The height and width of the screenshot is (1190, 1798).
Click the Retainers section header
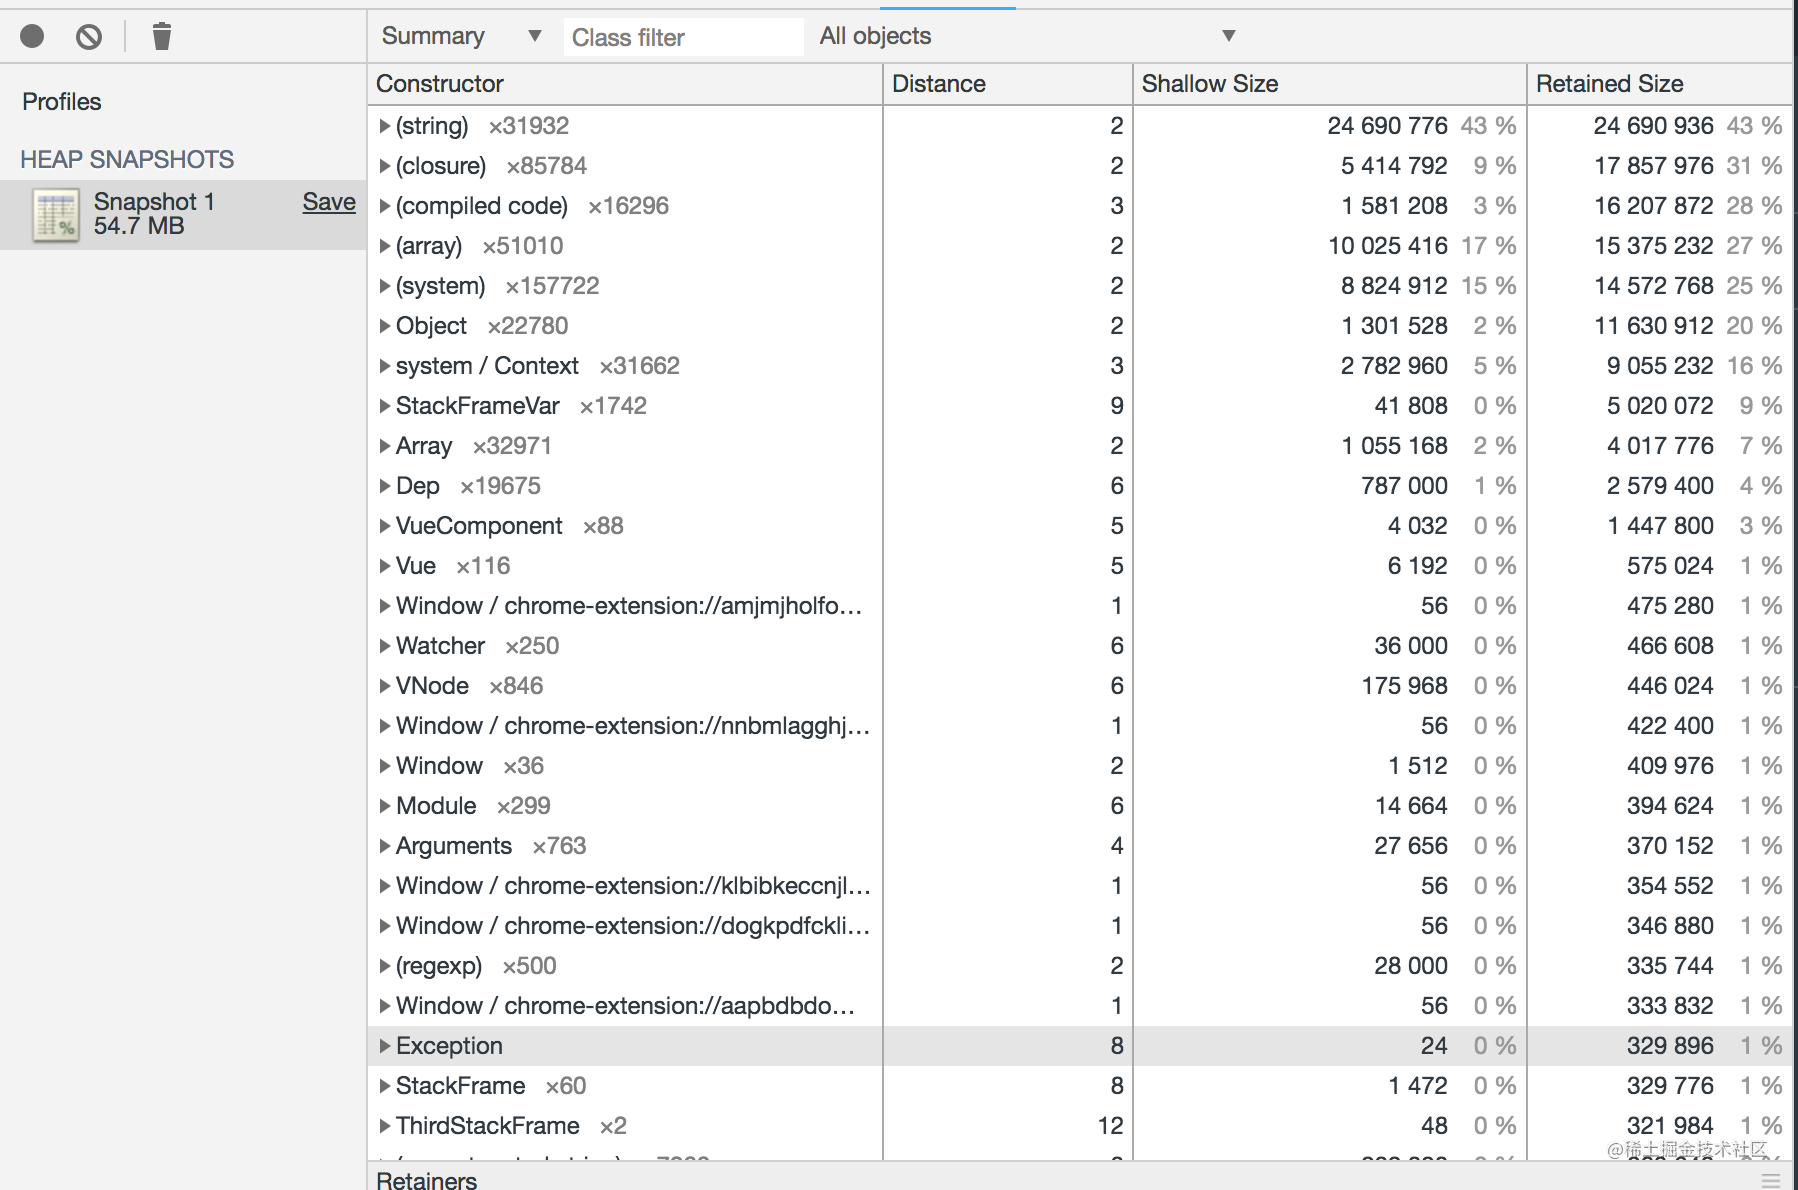tap(427, 1180)
